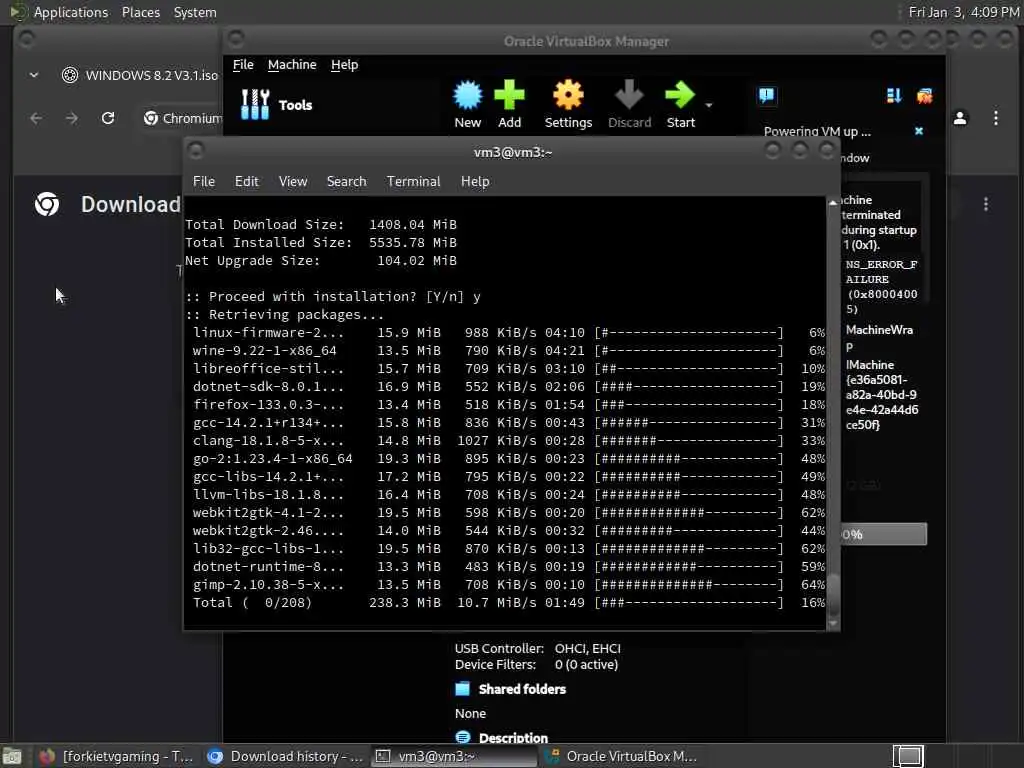Click Chromium forward navigation arrow

[72, 118]
